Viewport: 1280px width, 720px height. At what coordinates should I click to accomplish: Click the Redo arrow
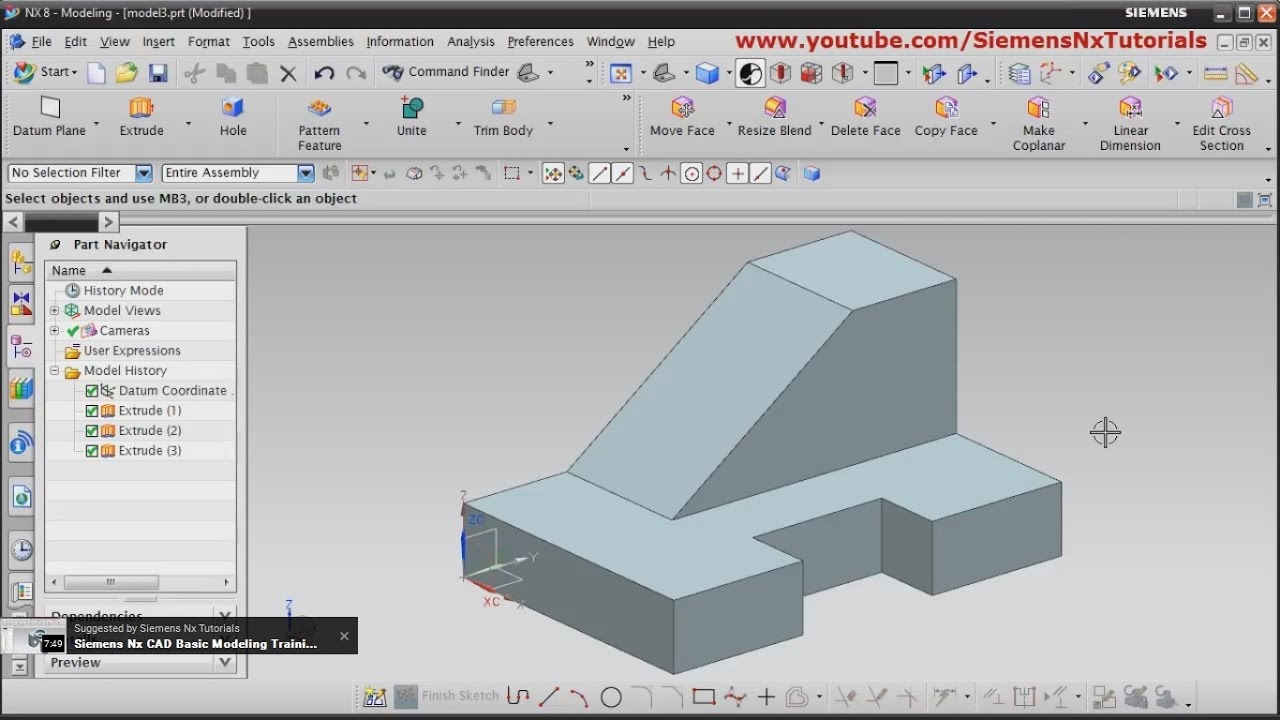click(355, 73)
